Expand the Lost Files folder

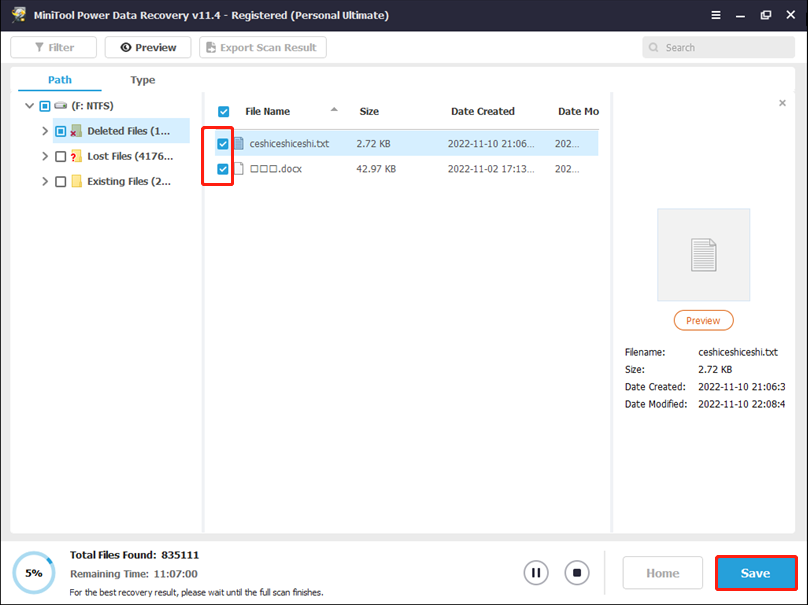pos(45,156)
